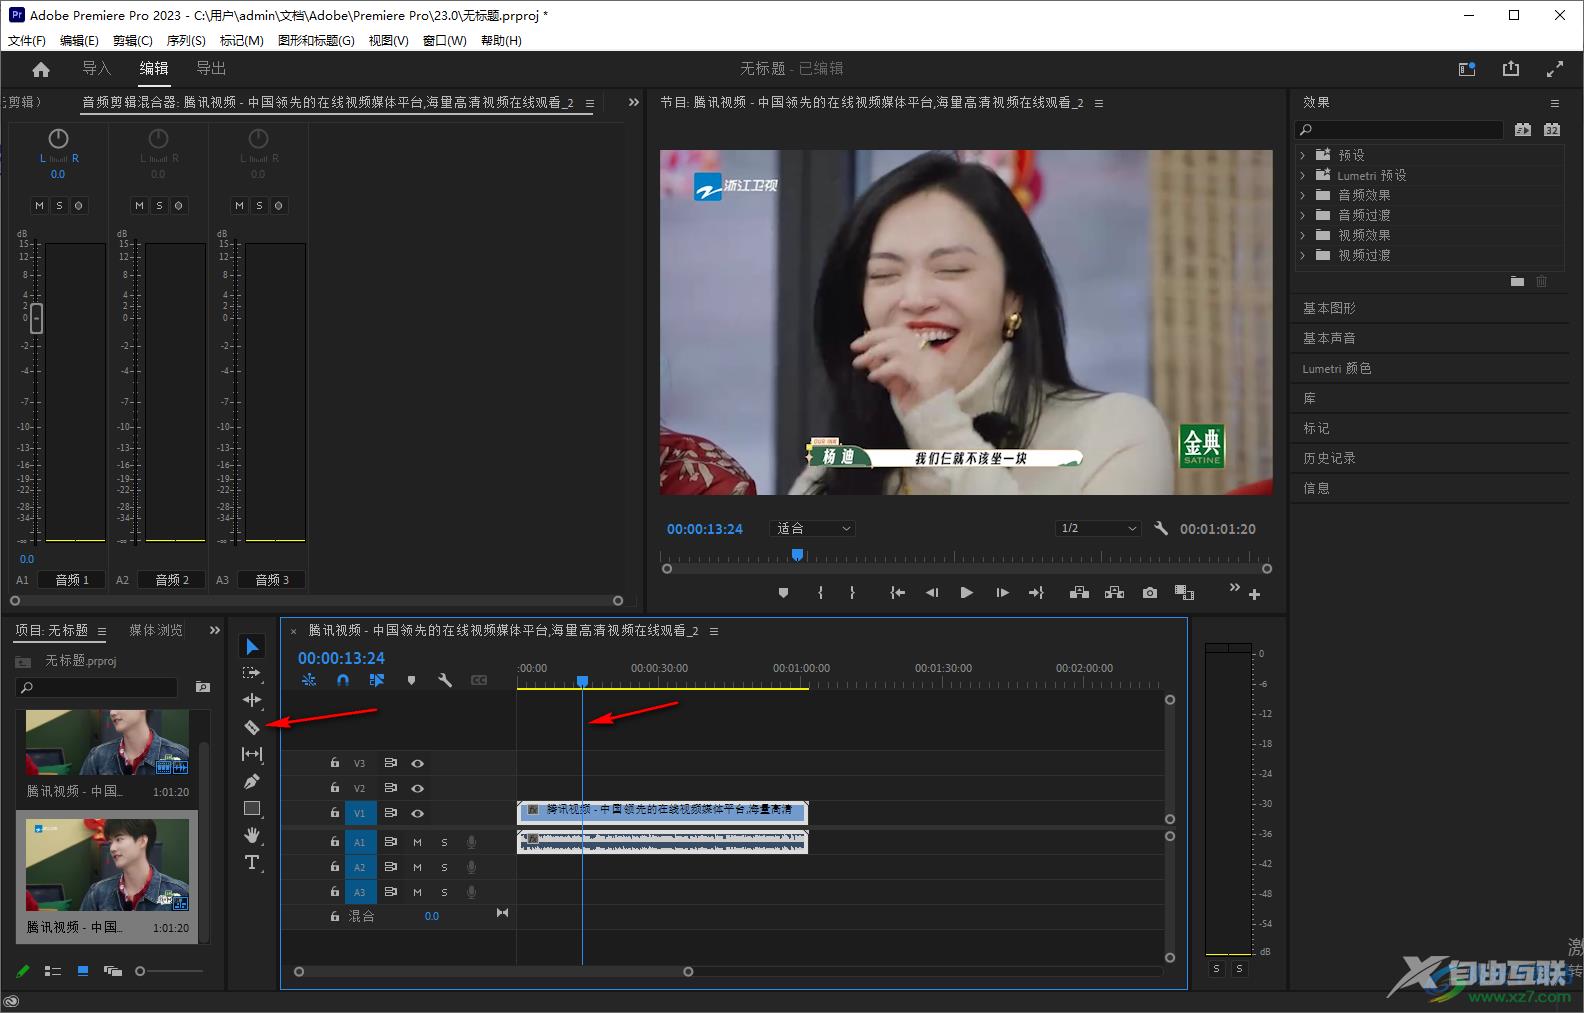Screen dimensions: 1584x1013
Task: Toggle snap in timeline magnet icon
Action: 343,680
